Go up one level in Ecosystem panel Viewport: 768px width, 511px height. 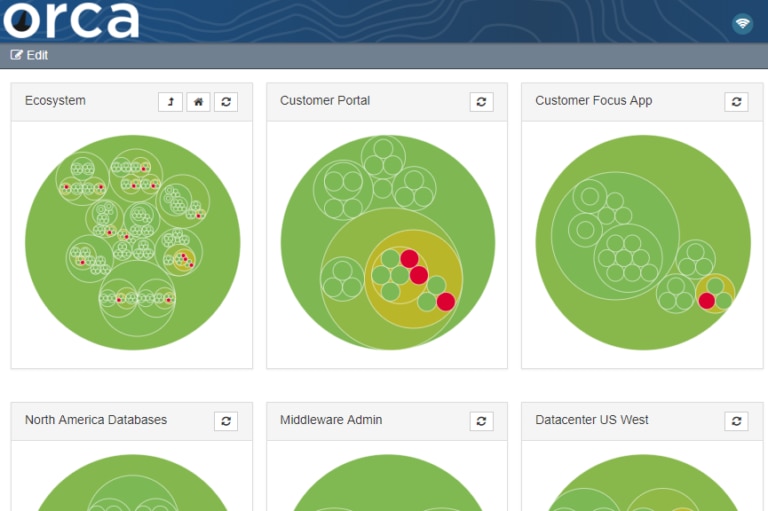[x=170, y=102]
